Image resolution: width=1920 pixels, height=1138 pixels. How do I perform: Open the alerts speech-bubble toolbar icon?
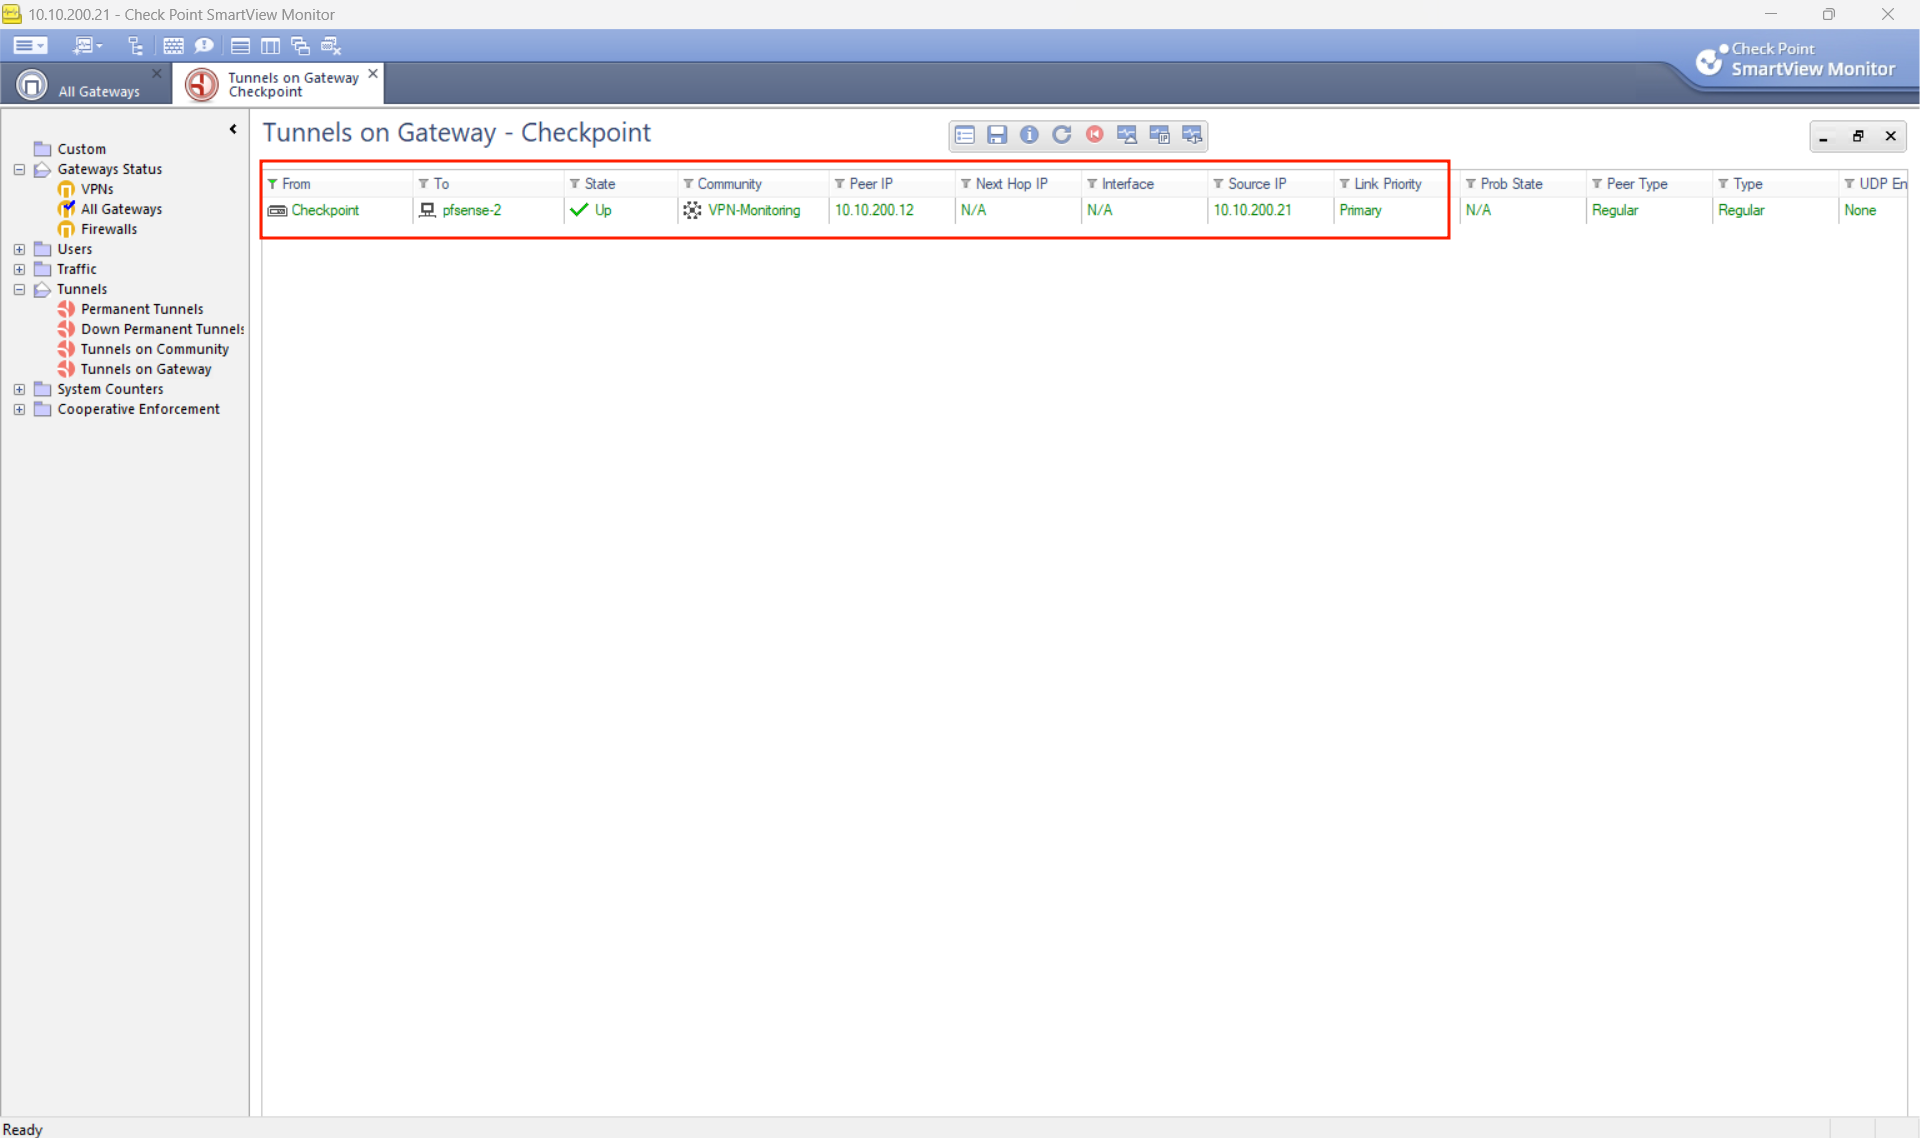tap(204, 46)
